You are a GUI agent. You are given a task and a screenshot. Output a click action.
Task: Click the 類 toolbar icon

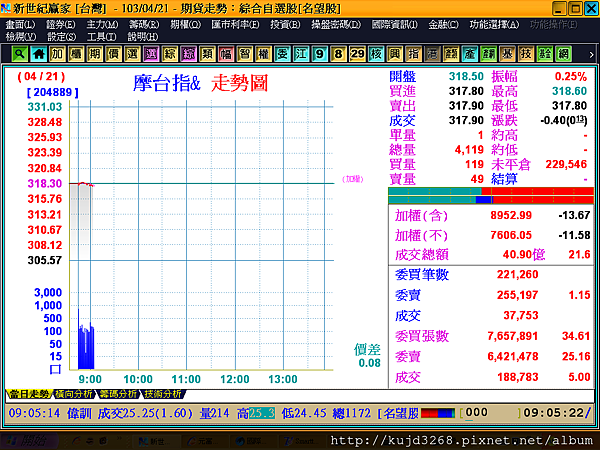[207, 54]
